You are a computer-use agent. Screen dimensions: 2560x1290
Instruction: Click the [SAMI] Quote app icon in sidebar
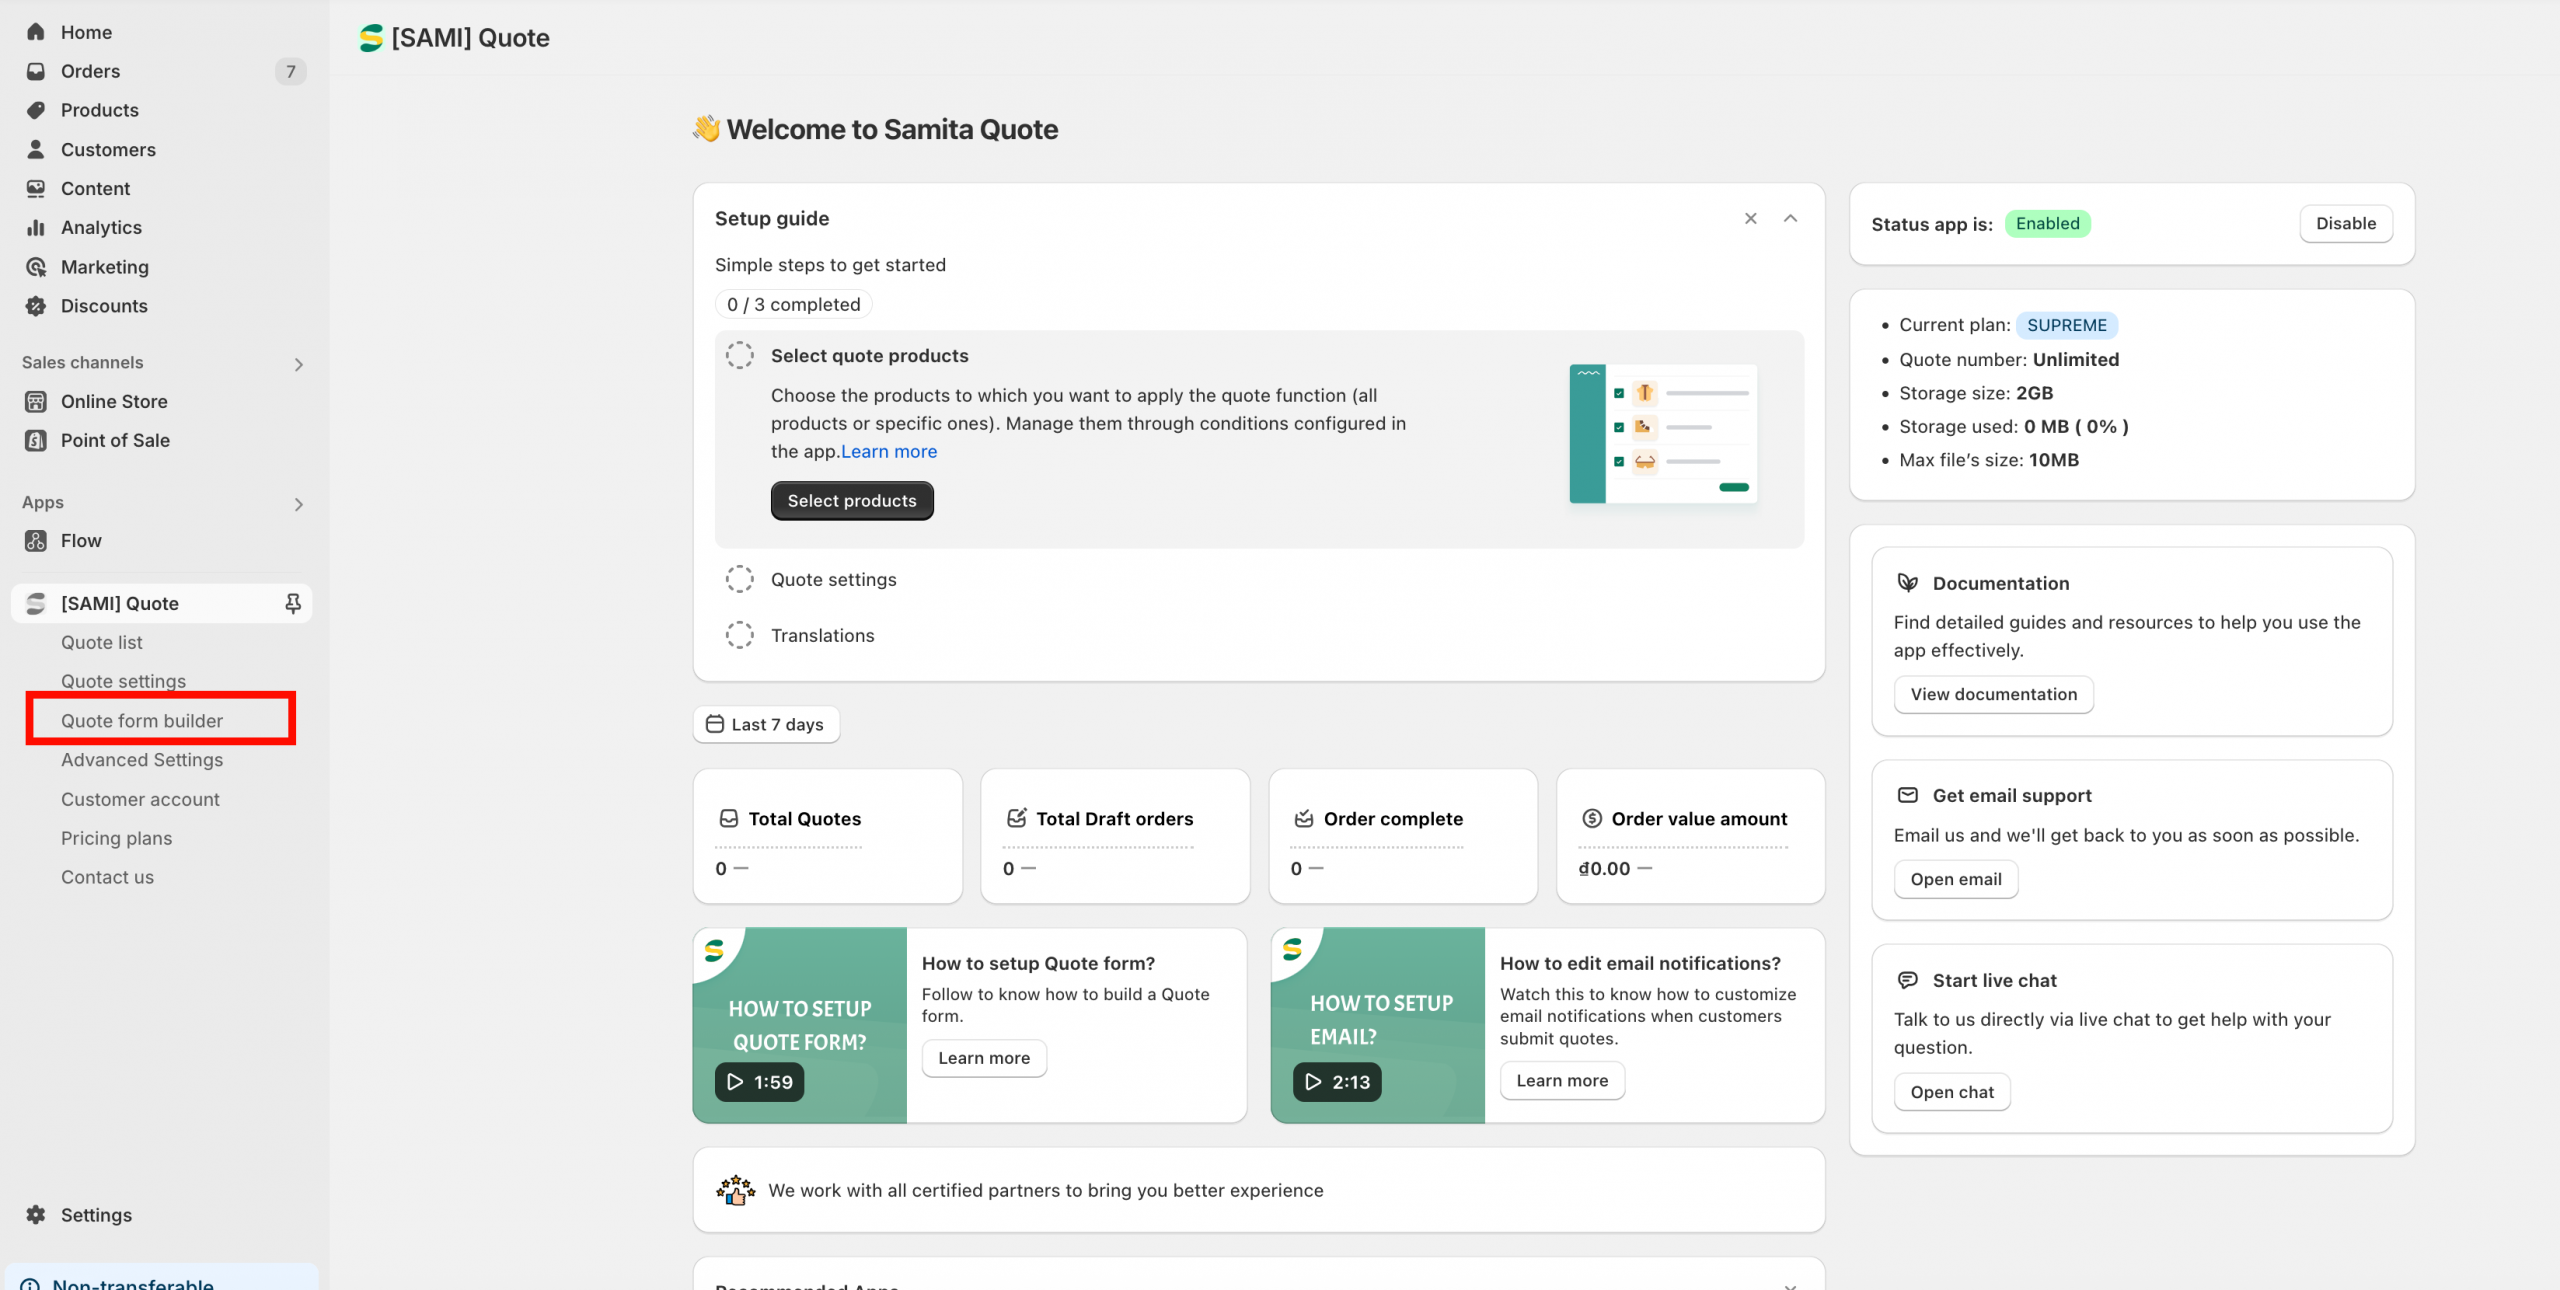coord(36,603)
